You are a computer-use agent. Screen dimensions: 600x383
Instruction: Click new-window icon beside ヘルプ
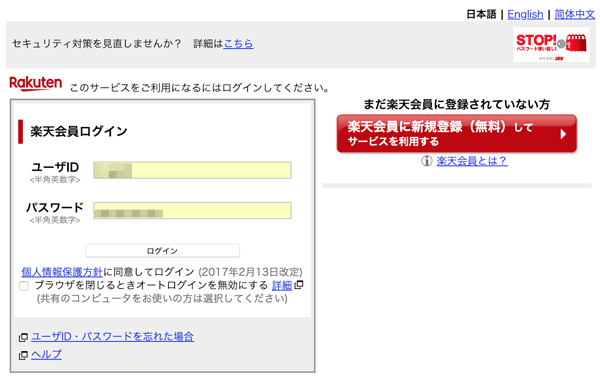23,355
